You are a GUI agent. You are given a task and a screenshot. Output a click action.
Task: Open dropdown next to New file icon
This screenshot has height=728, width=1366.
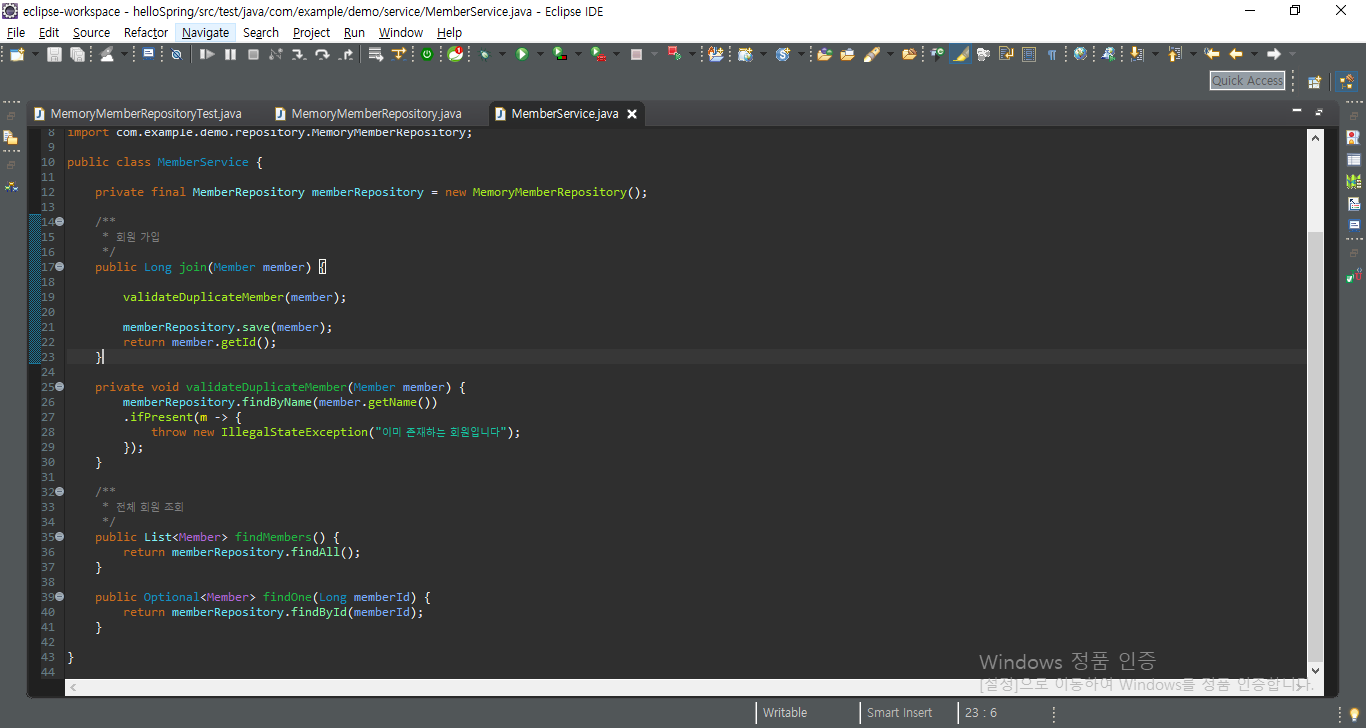tap(35, 54)
